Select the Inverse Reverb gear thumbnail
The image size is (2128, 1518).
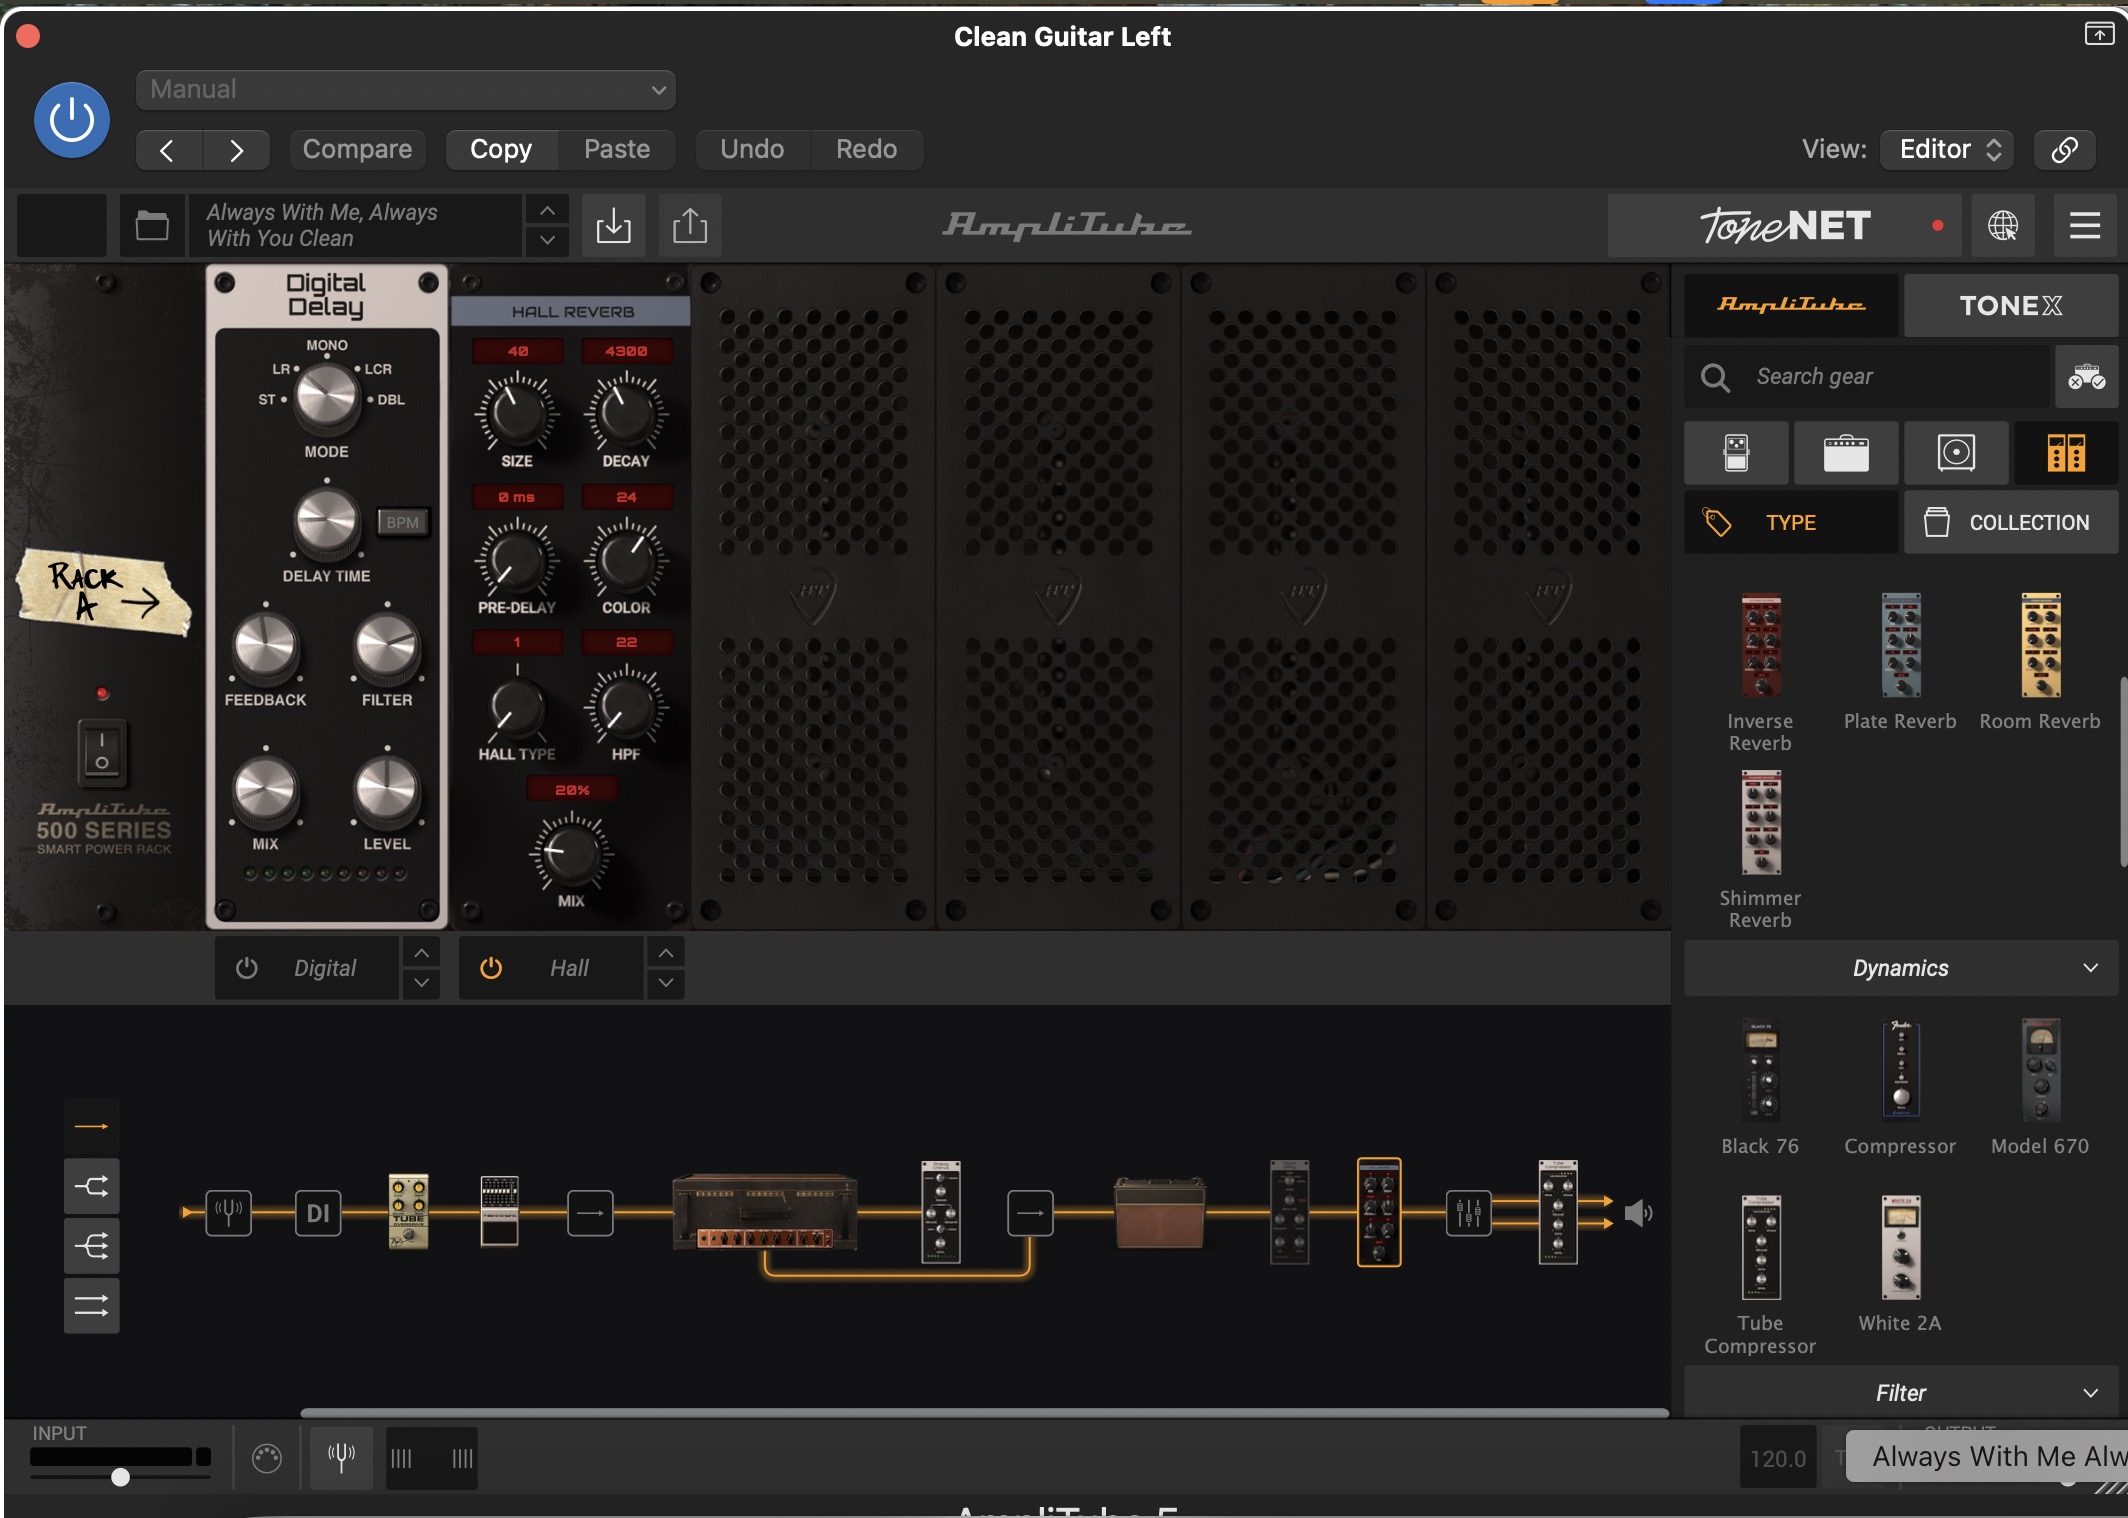pos(1760,646)
